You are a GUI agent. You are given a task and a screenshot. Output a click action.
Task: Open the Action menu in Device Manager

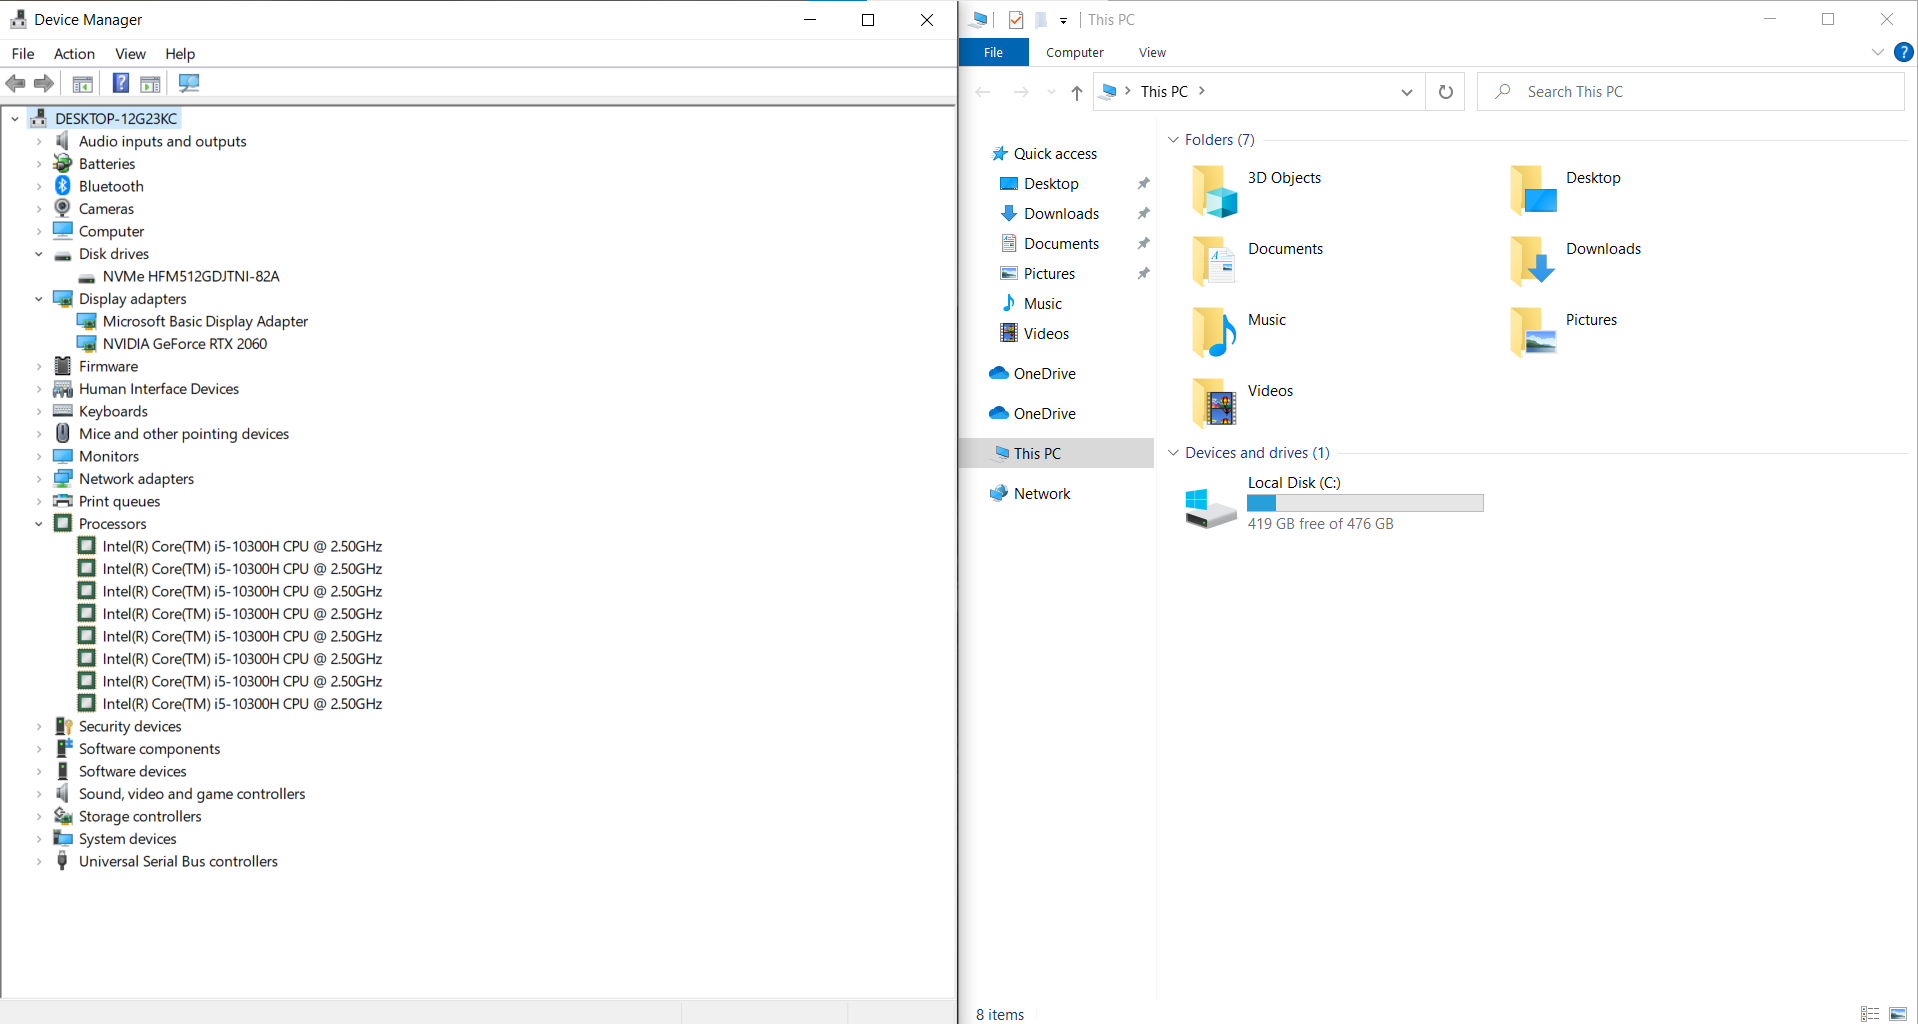point(74,54)
